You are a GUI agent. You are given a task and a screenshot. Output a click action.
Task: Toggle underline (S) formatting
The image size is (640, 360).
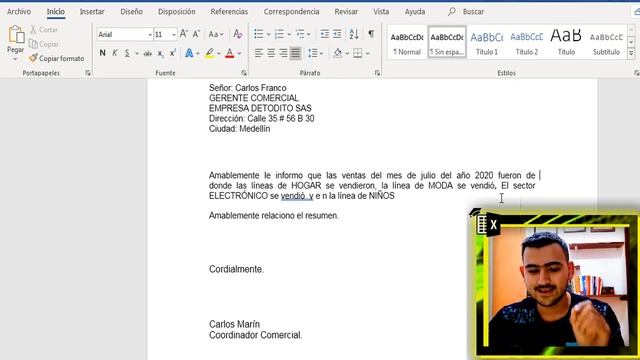coord(127,53)
